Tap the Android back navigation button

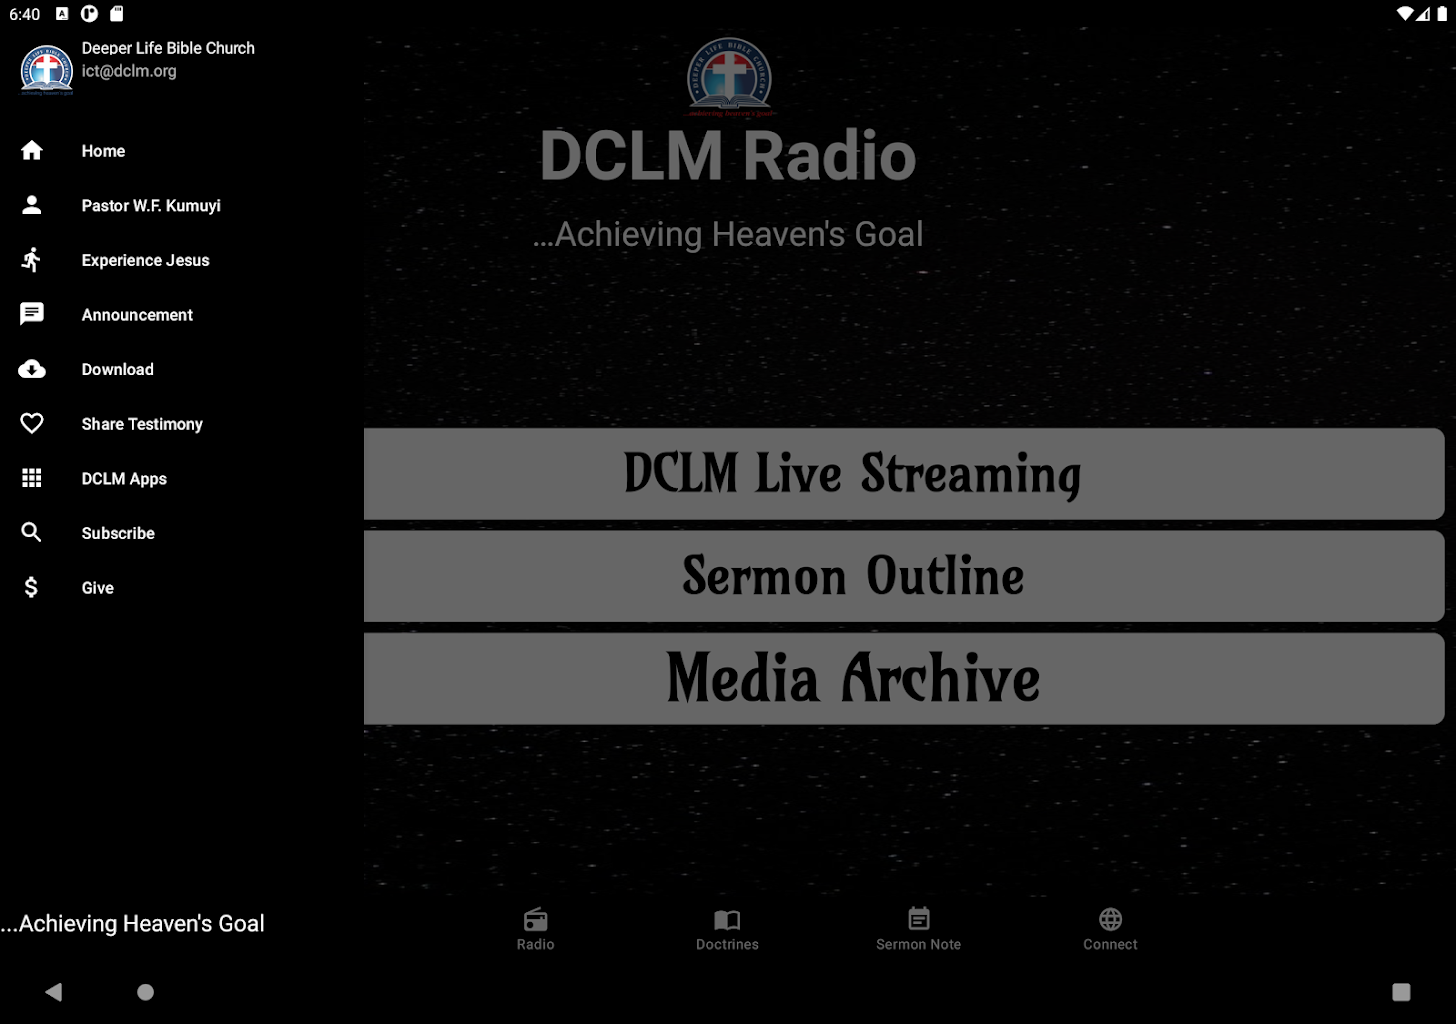(x=54, y=992)
